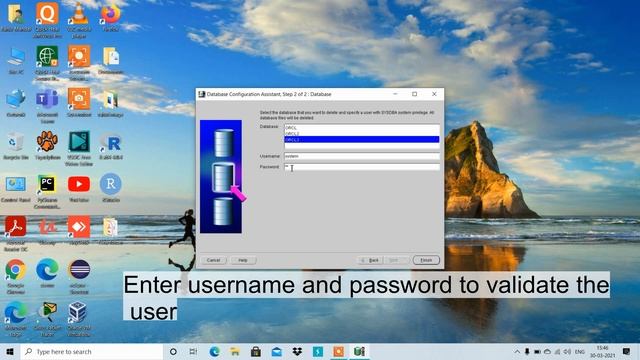
Task: Open Control Panel desktop icon
Action: [16, 188]
